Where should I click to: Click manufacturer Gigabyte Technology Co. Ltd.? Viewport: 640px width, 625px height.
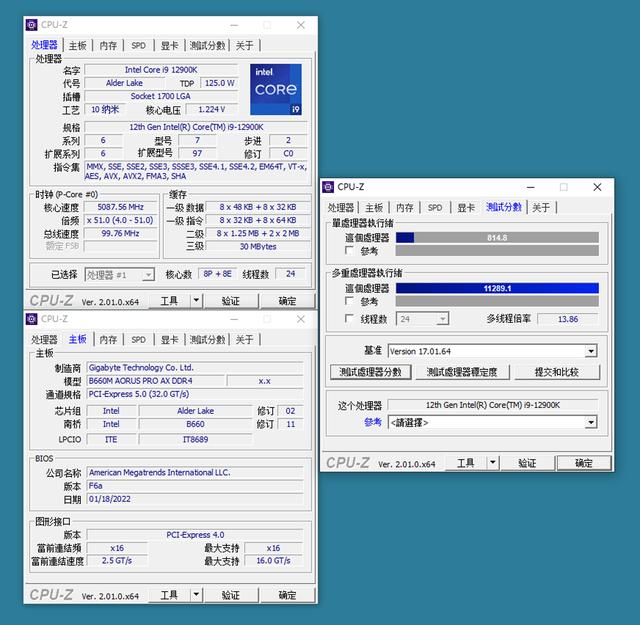tap(195, 367)
